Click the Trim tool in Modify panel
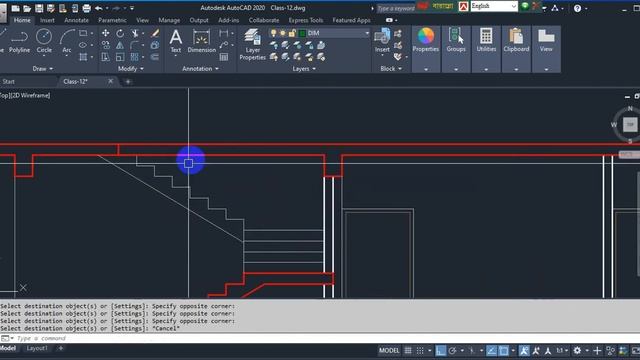The width and height of the screenshot is (640, 360). point(134,33)
